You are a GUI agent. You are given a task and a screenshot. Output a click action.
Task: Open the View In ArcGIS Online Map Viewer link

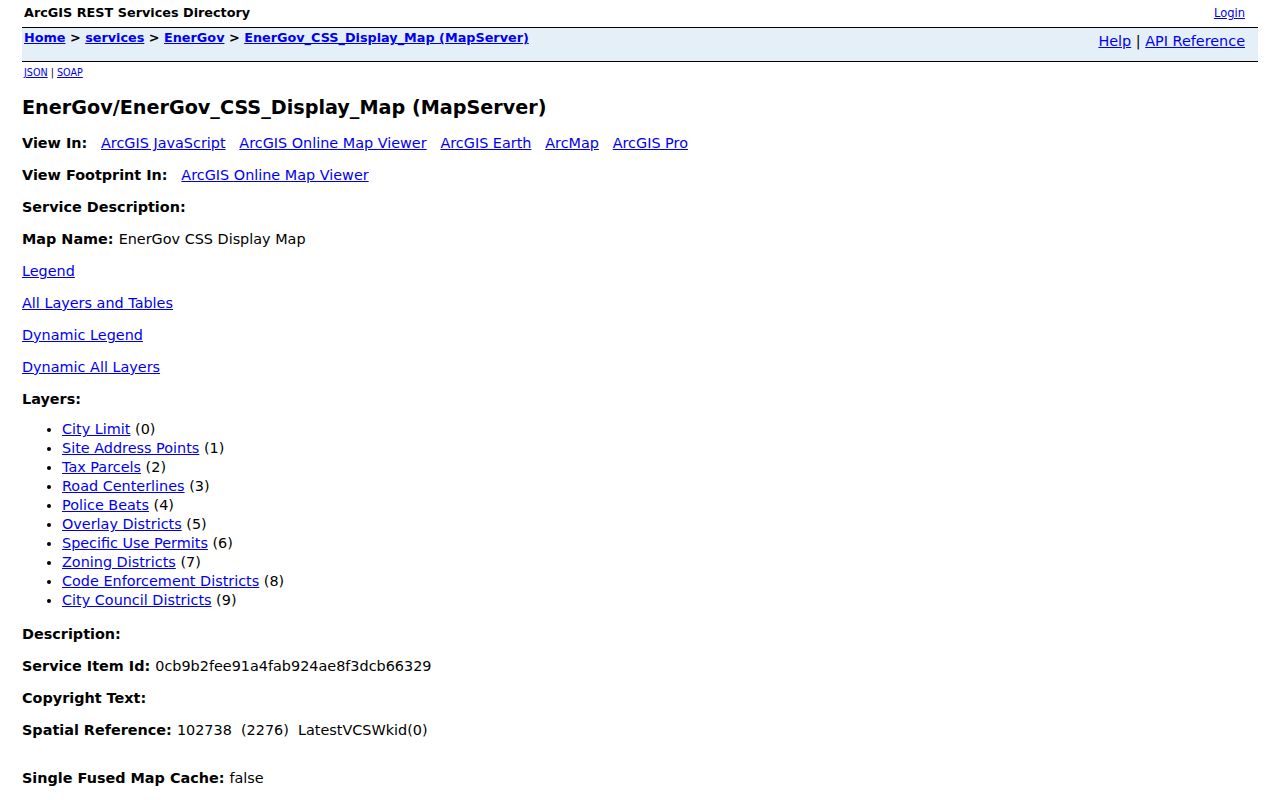click(333, 143)
